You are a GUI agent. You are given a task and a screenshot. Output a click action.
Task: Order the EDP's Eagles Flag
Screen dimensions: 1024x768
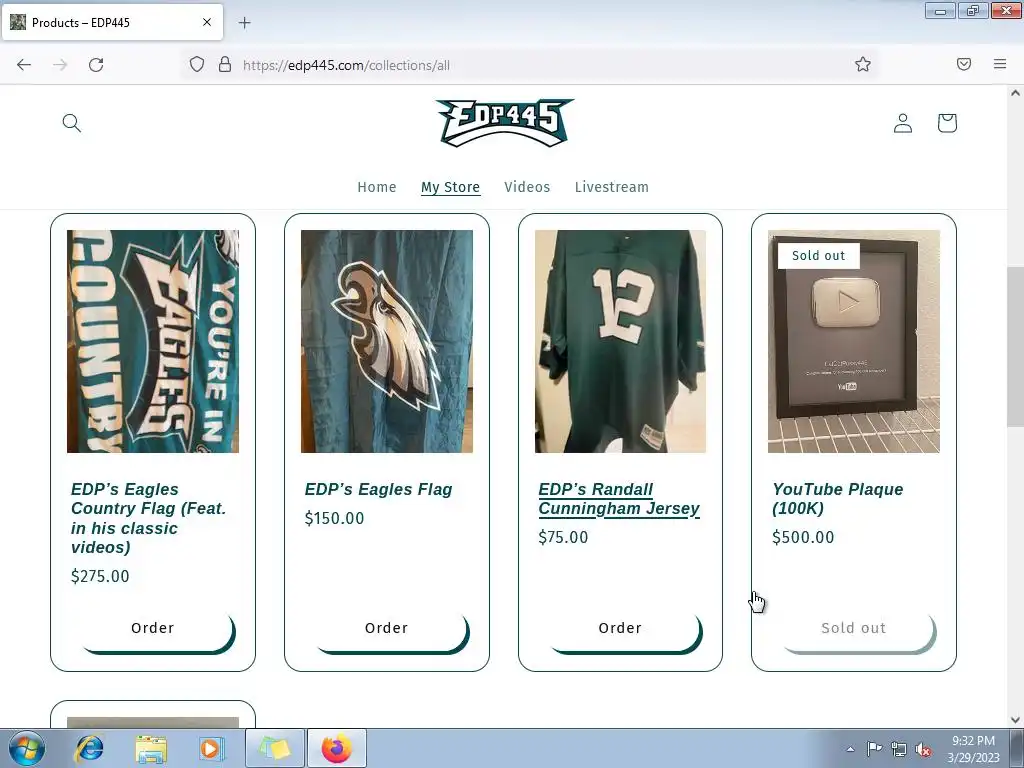(x=387, y=628)
